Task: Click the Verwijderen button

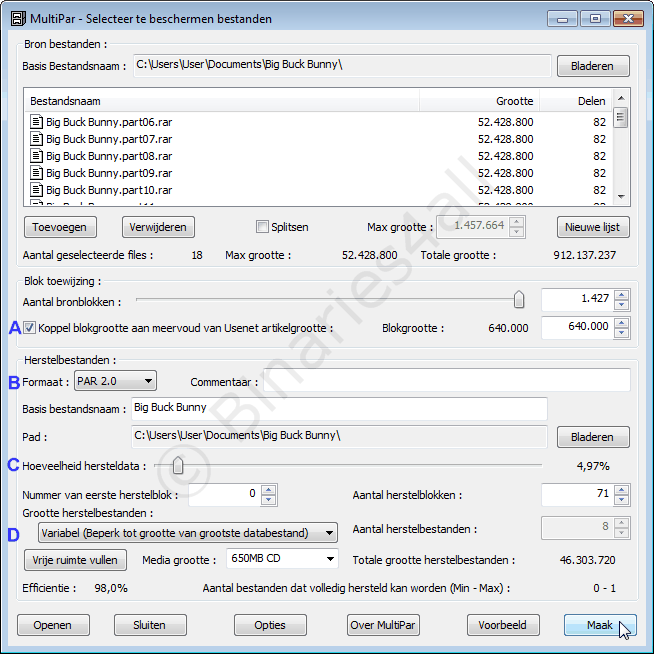Action: click(x=158, y=227)
